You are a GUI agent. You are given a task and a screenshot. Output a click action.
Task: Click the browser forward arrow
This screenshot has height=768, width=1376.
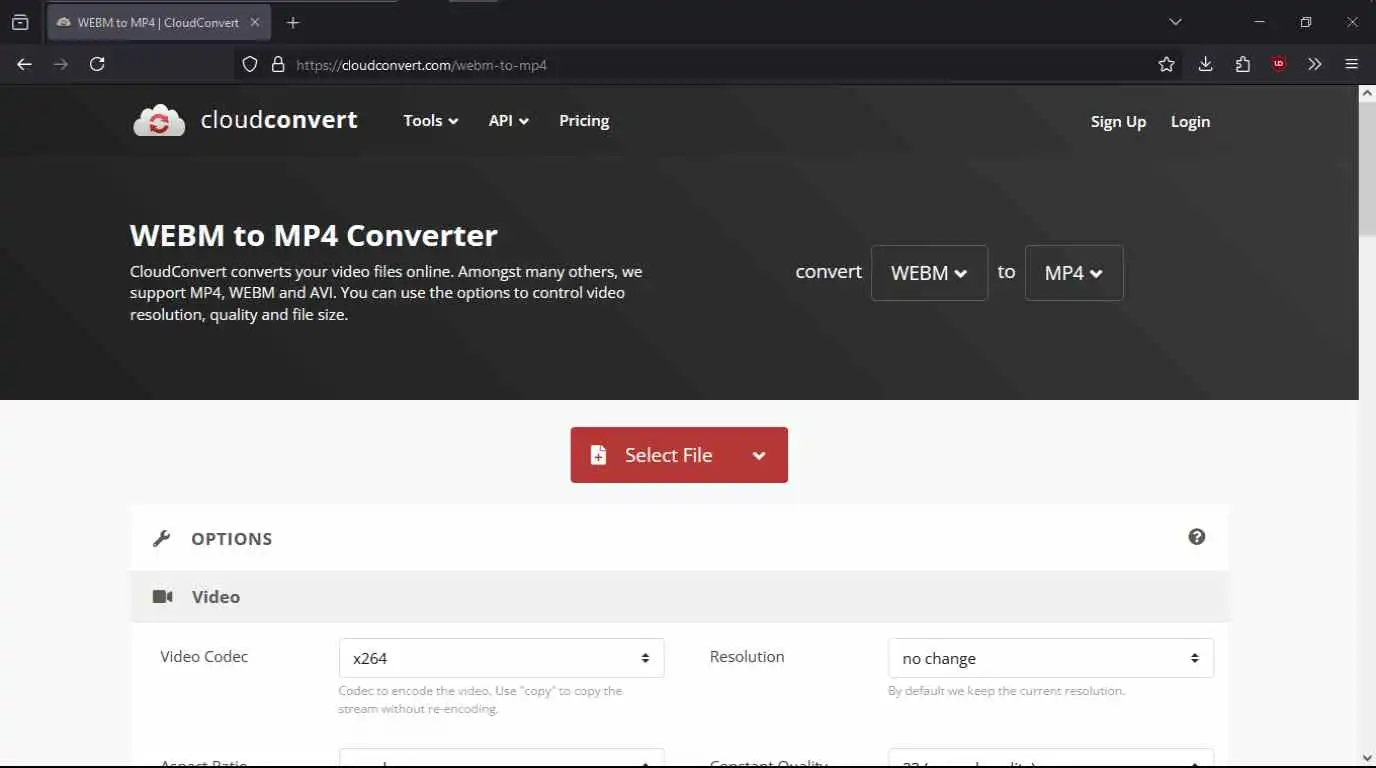(x=61, y=64)
